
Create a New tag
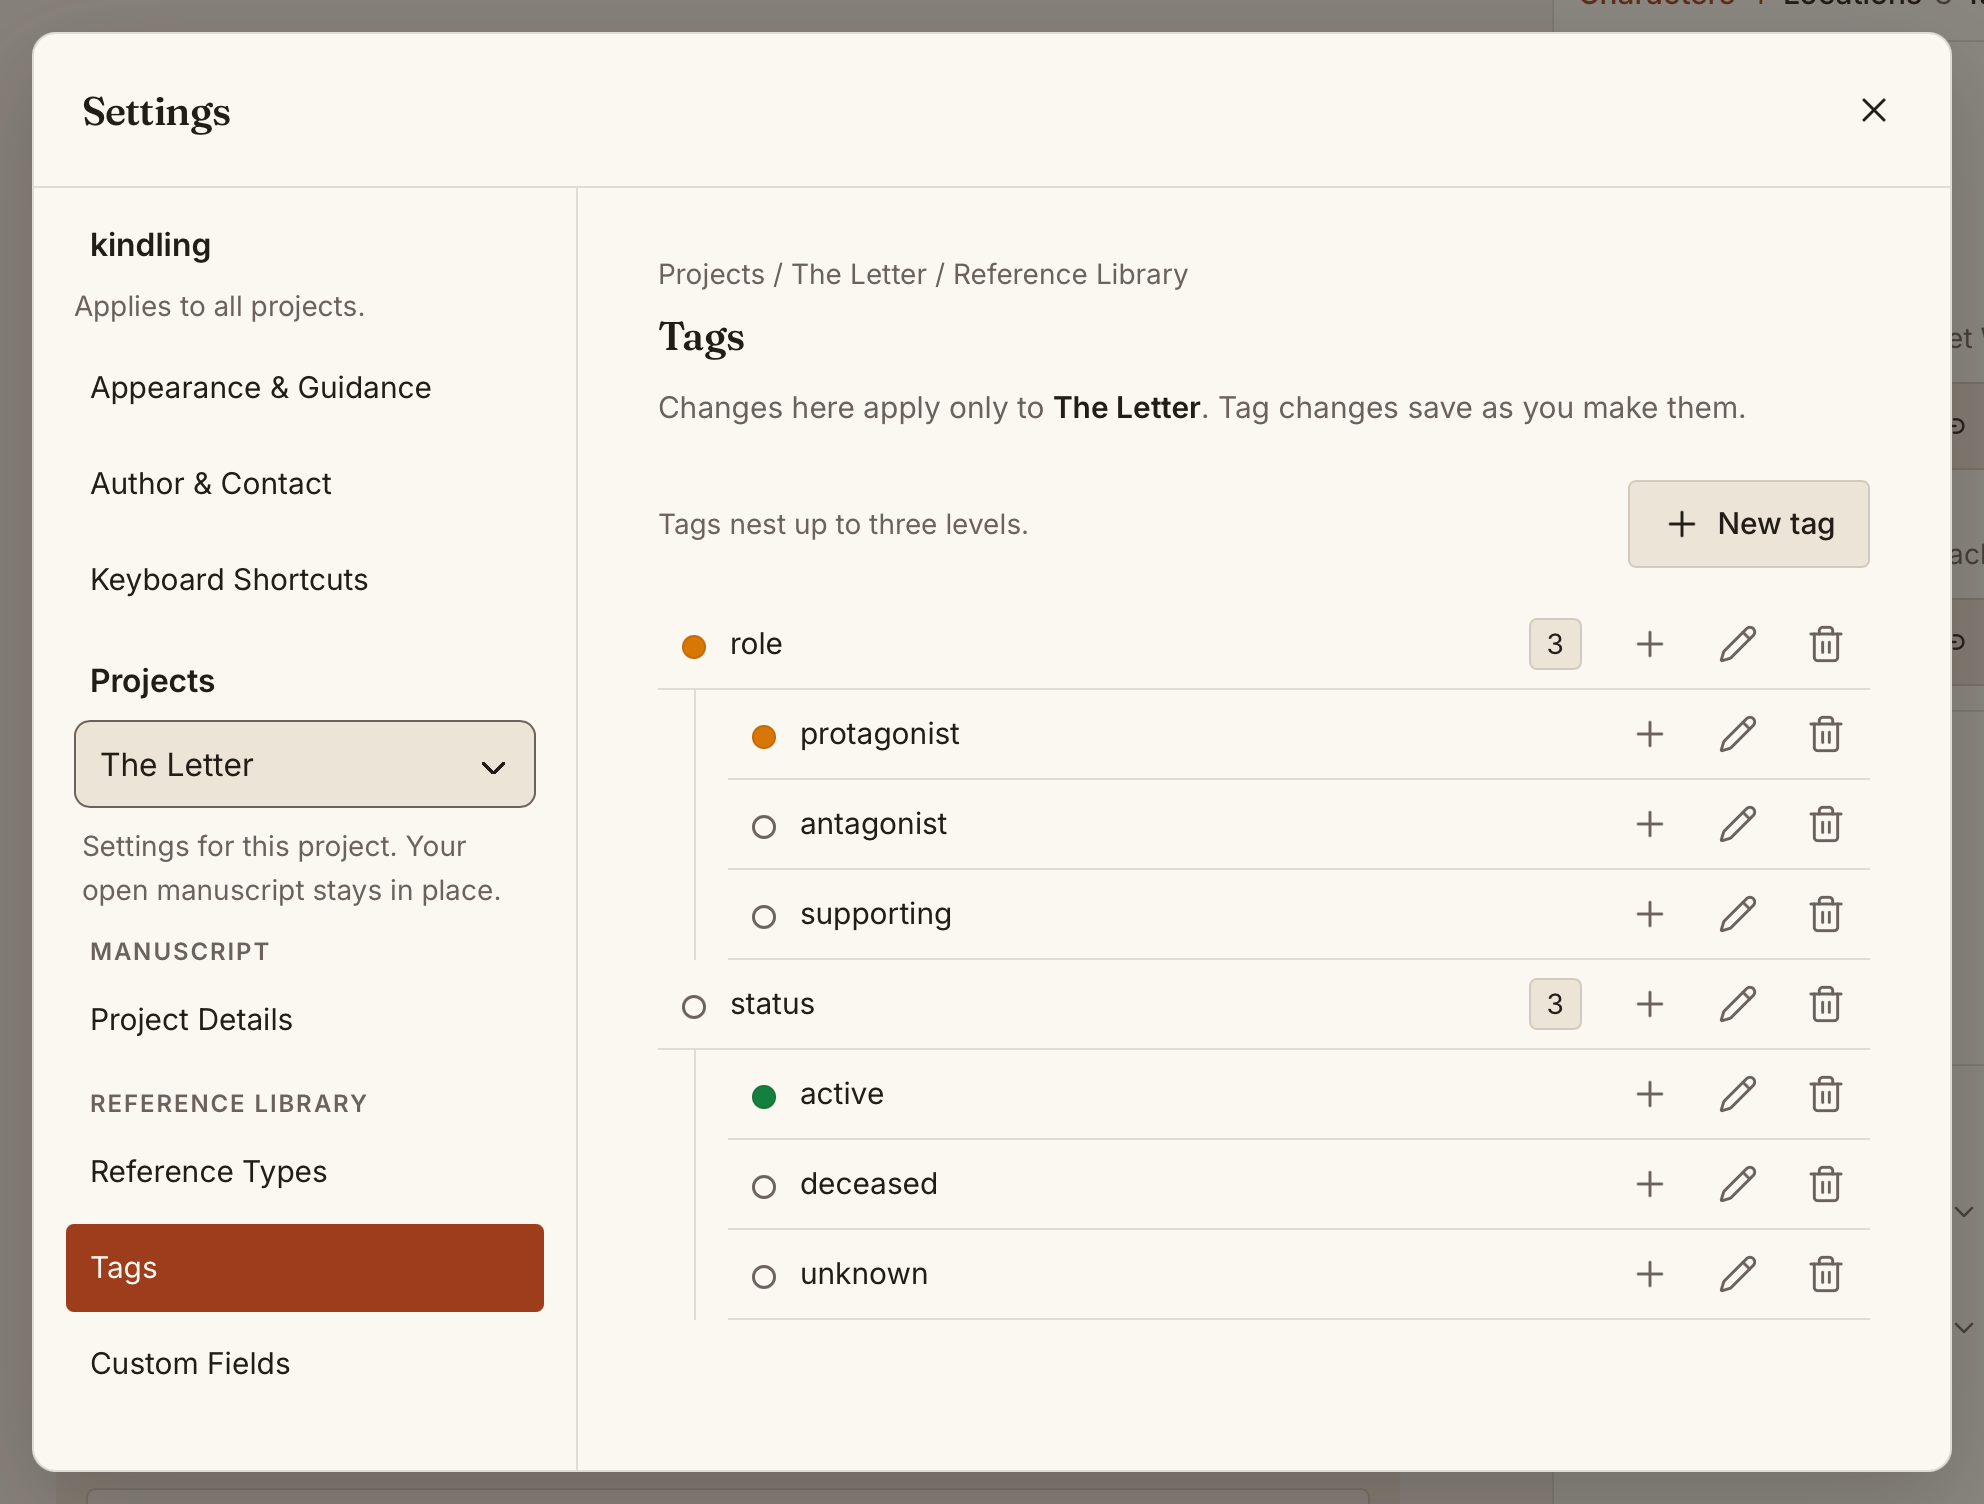1749,524
